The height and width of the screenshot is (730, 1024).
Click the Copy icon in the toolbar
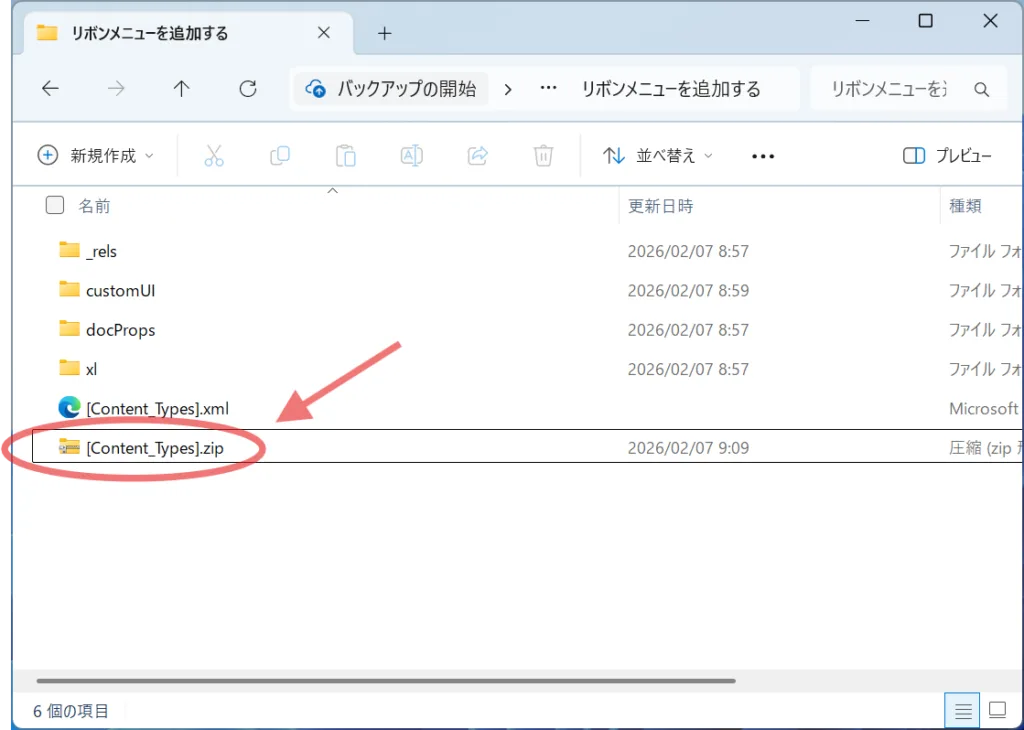[x=279, y=156]
